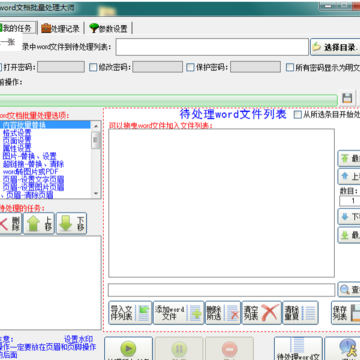Click the 保护密码 password field

[x=255, y=67]
